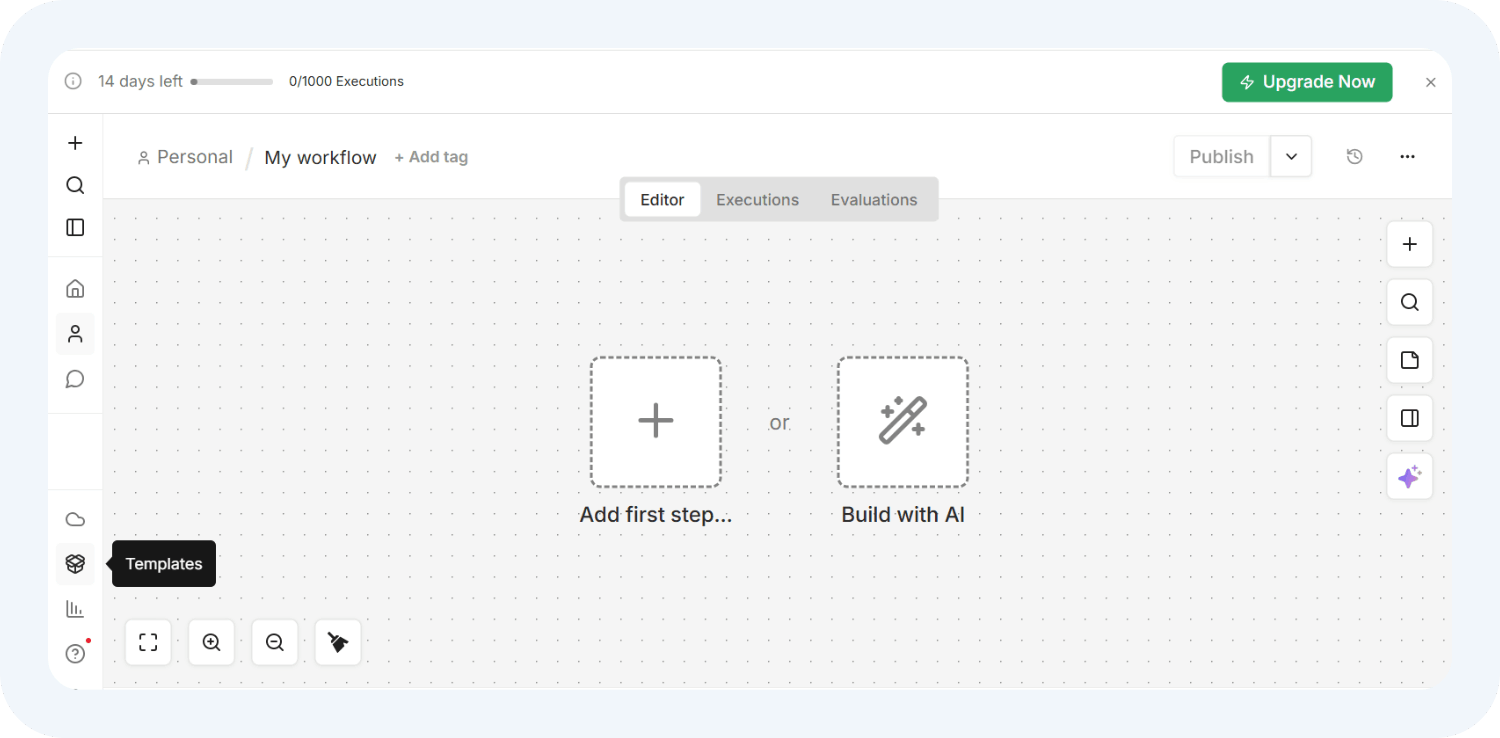The image size is (1500, 738).
Task: Go to Home overview icon
Action: 75,289
